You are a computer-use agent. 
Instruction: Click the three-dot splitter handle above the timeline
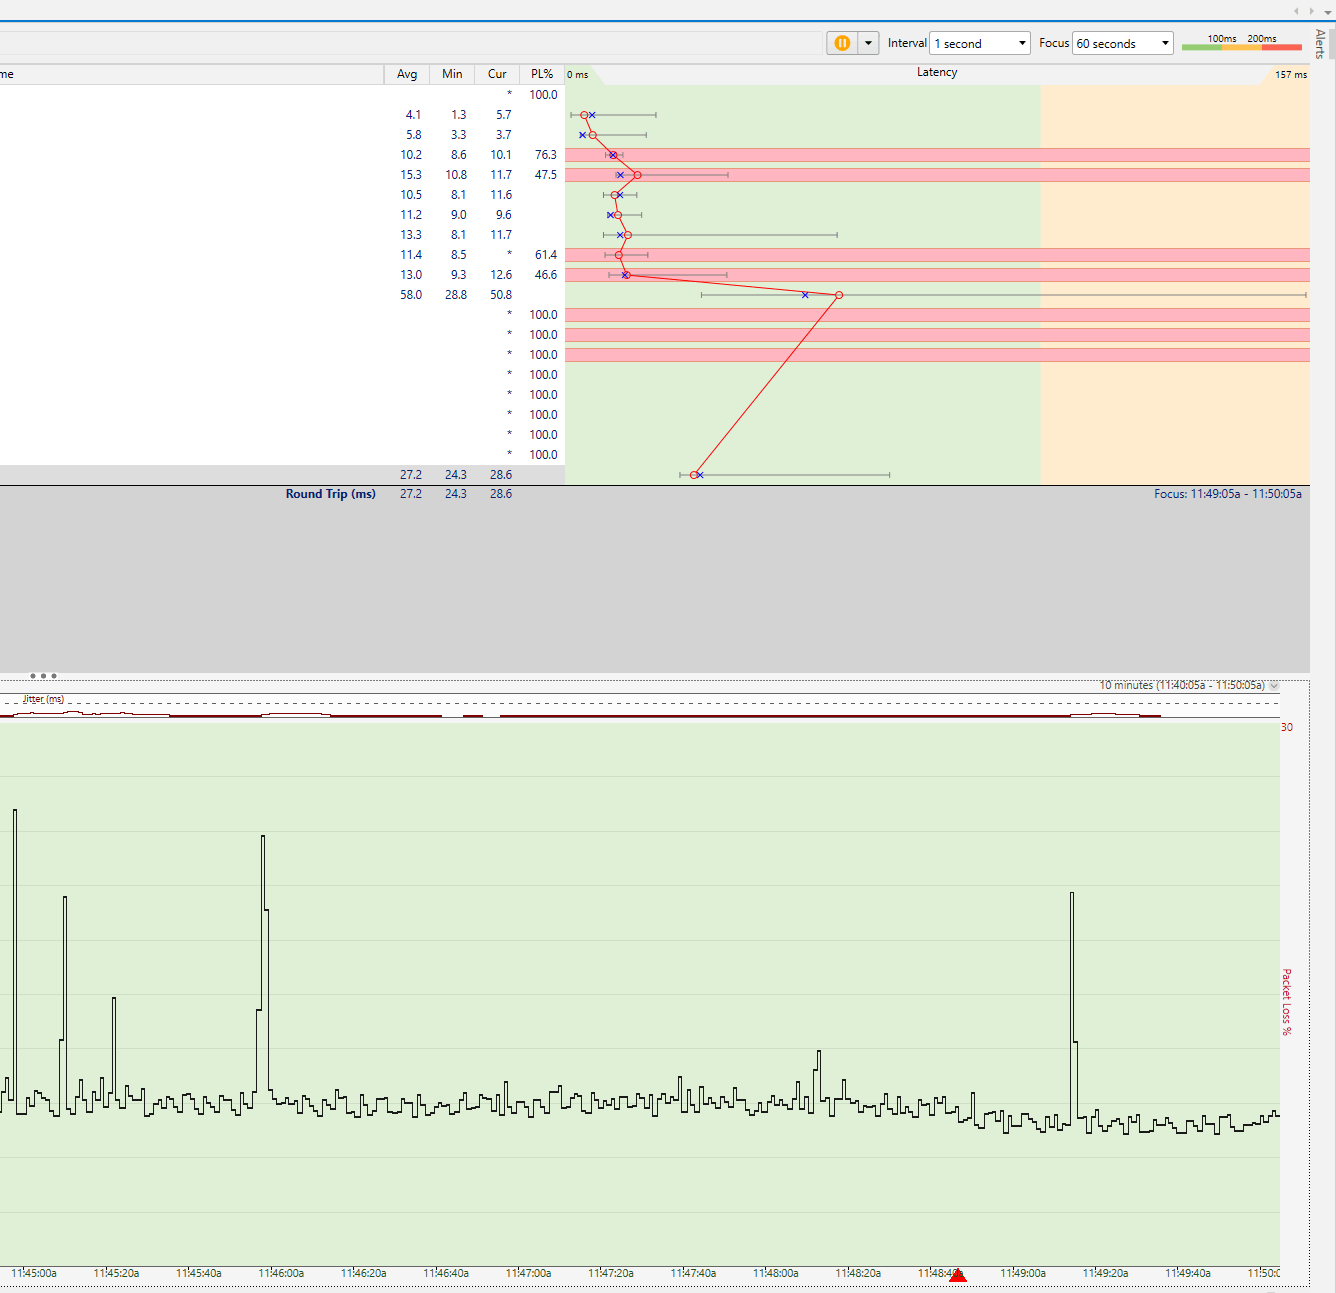[x=43, y=676]
